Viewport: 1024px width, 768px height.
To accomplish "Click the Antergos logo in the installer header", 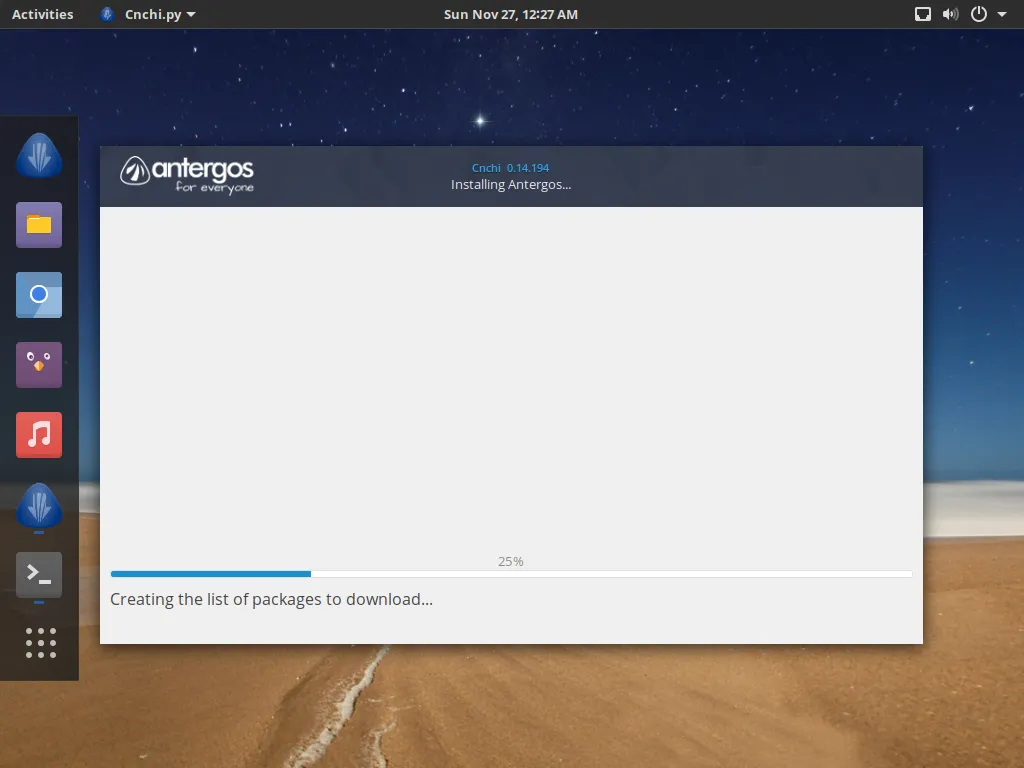I will [187, 175].
